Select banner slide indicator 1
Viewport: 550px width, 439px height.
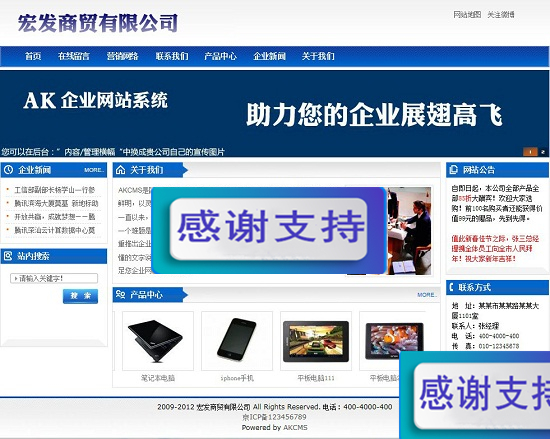pos(530,152)
